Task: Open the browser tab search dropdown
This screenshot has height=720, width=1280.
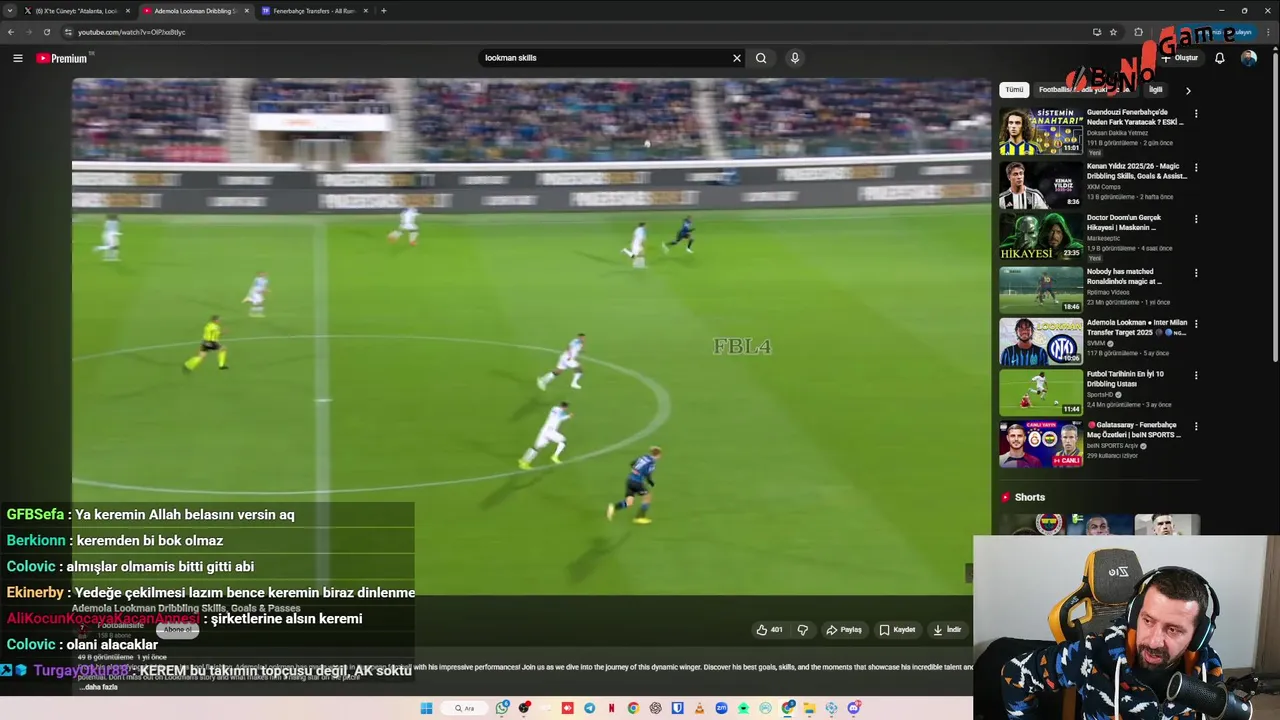Action: point(10,11)
